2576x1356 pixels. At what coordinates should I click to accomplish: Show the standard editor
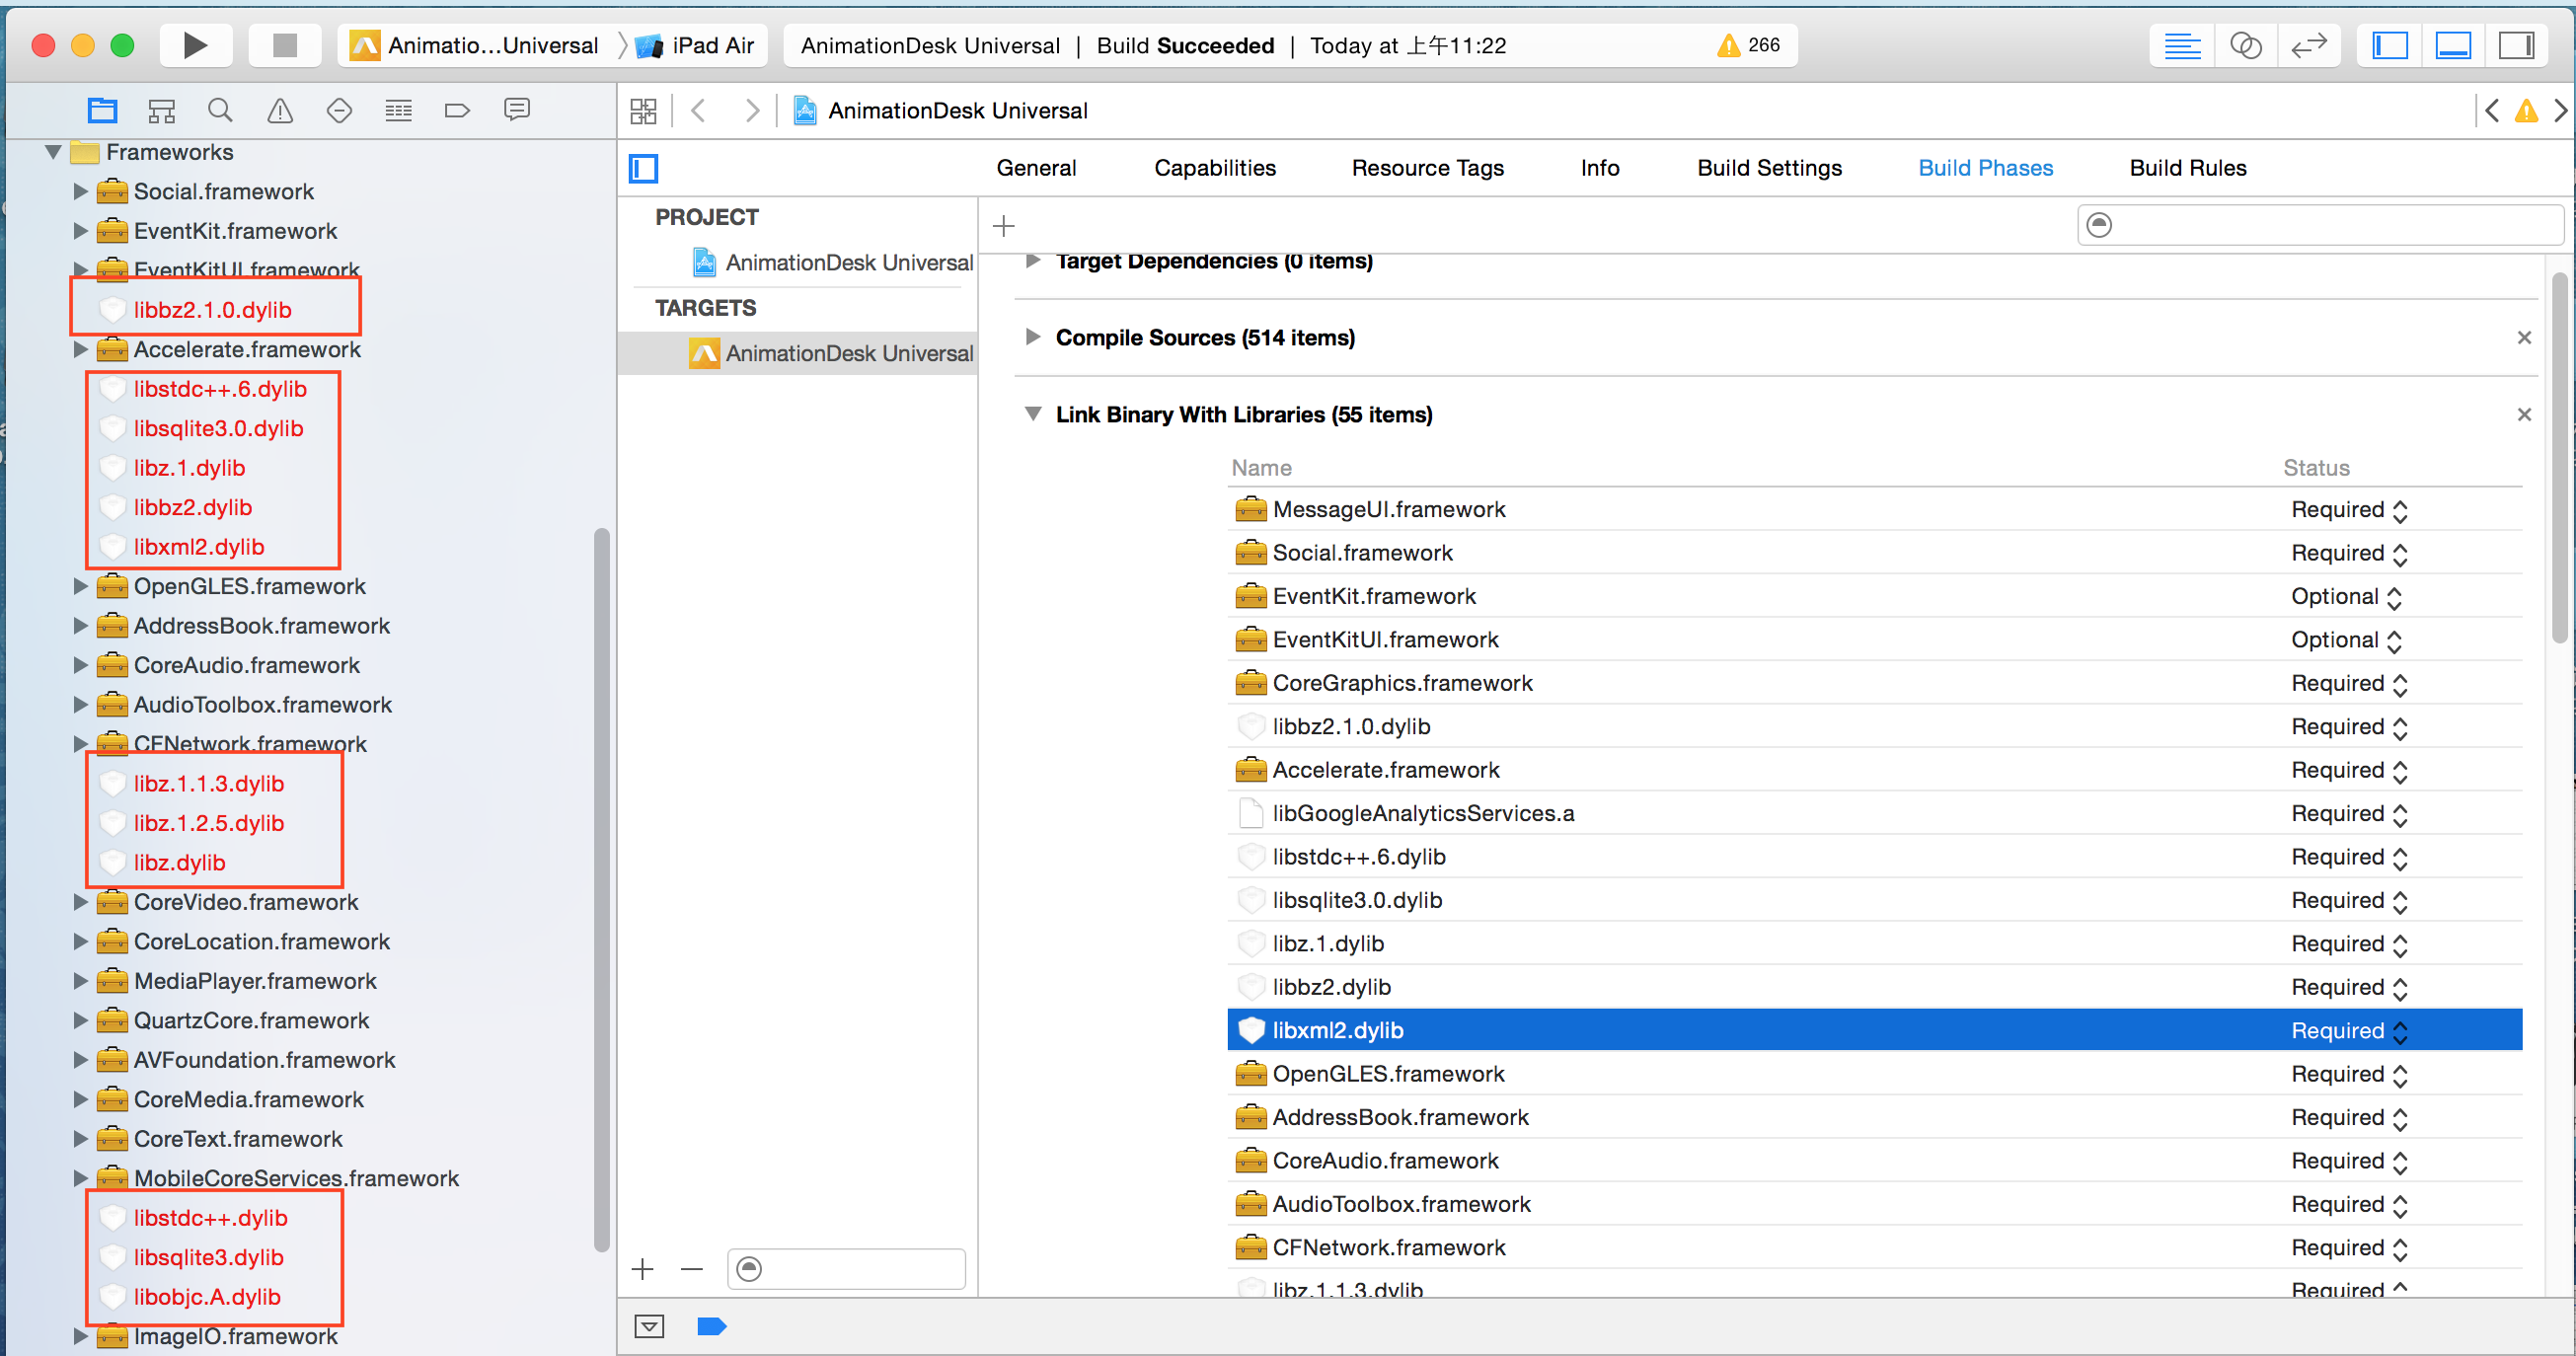click(2181, 45)
